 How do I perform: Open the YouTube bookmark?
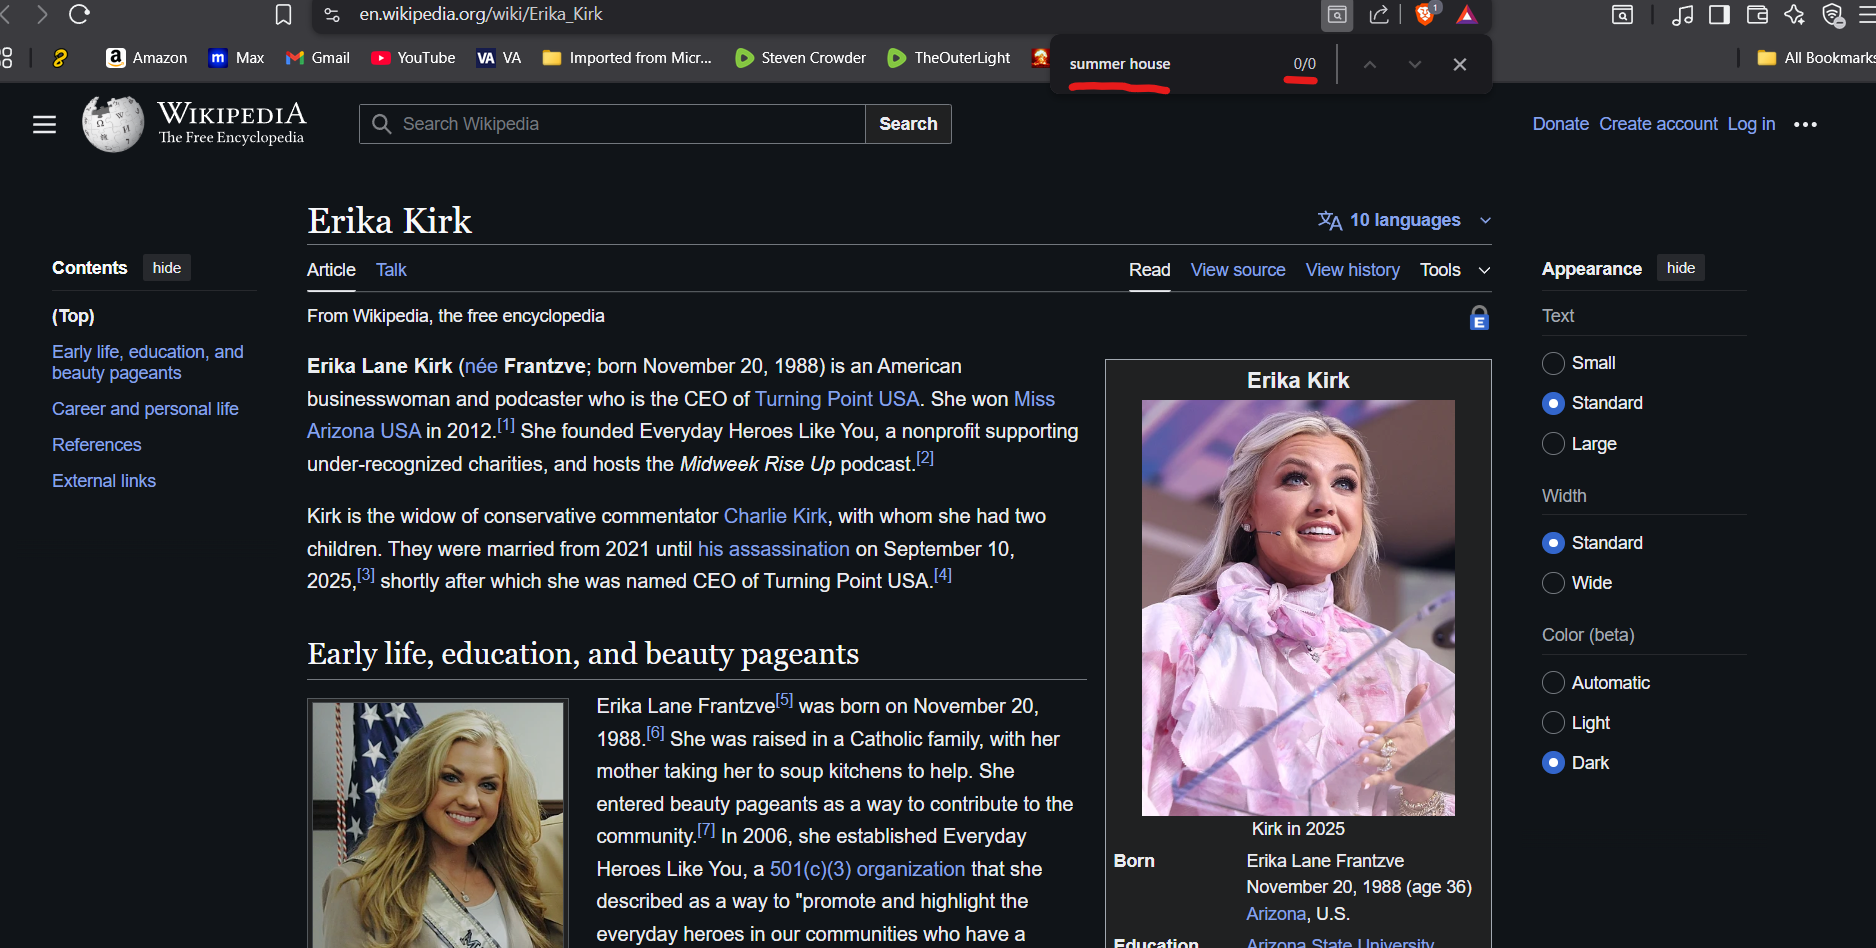[413, 58]
